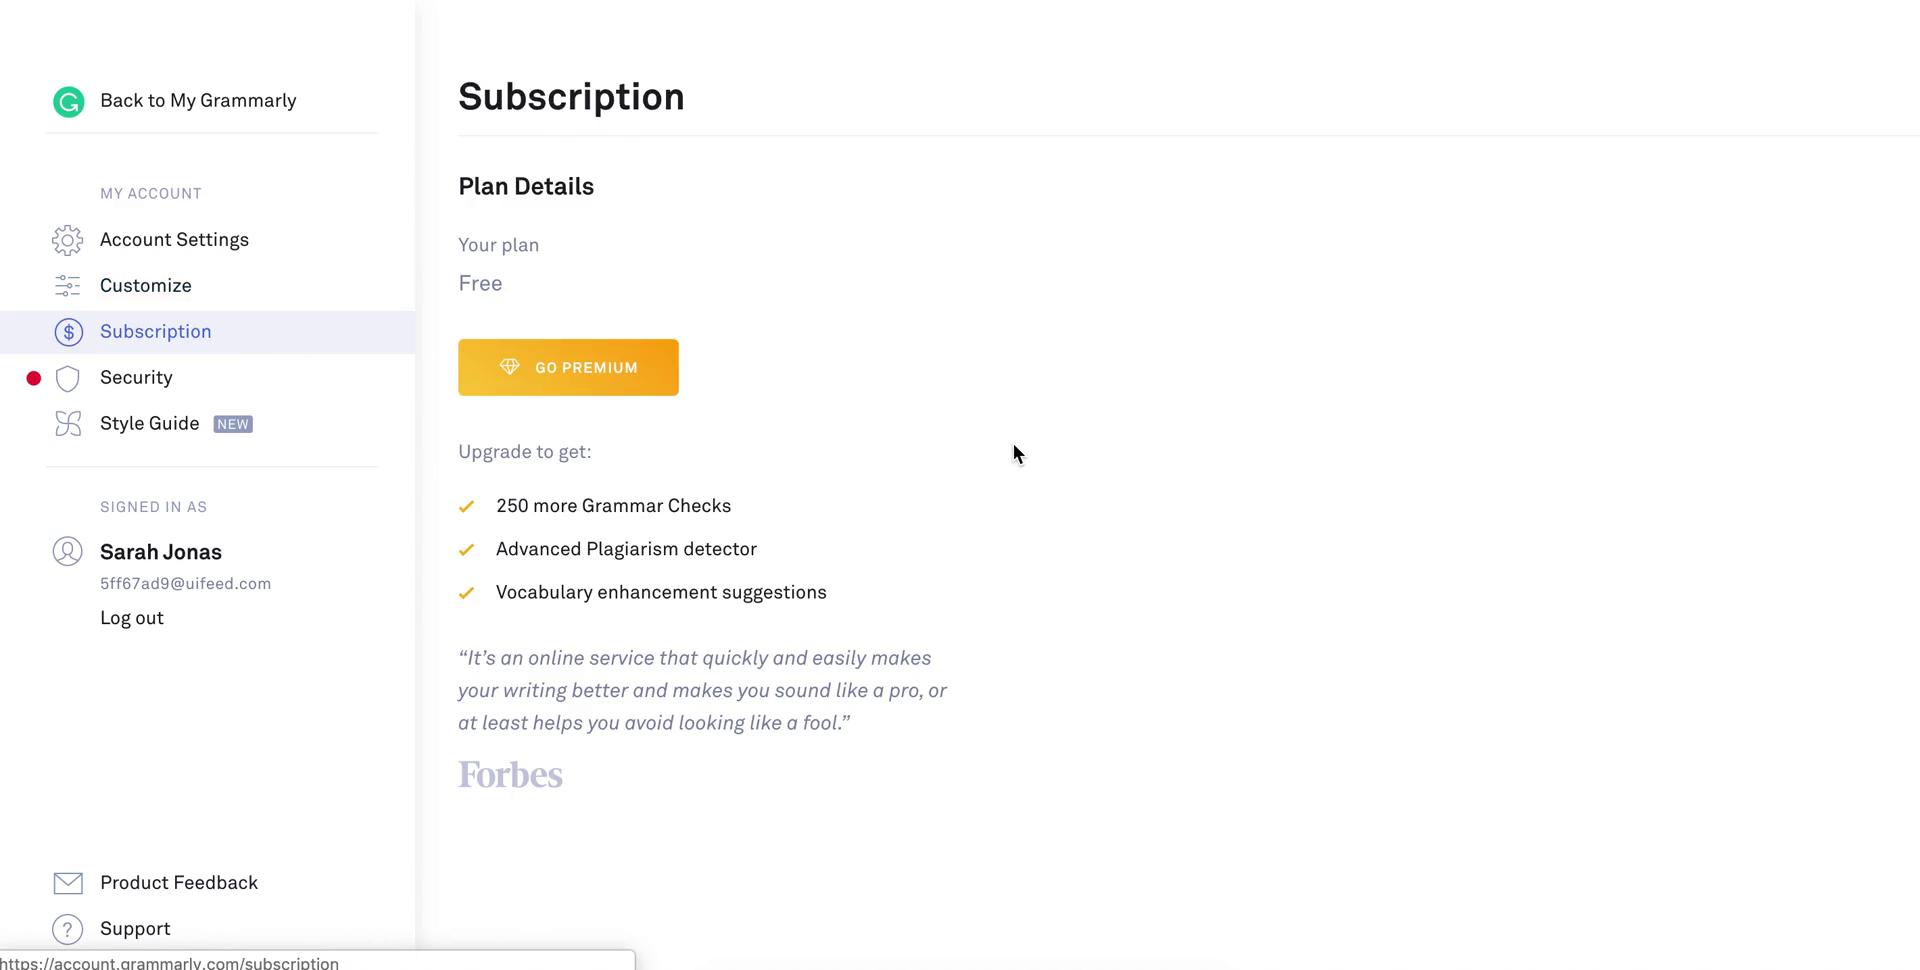This screenshot has width=1920, height=970.
Task: Click the Customize sliders icon
Action: [67, 286]
